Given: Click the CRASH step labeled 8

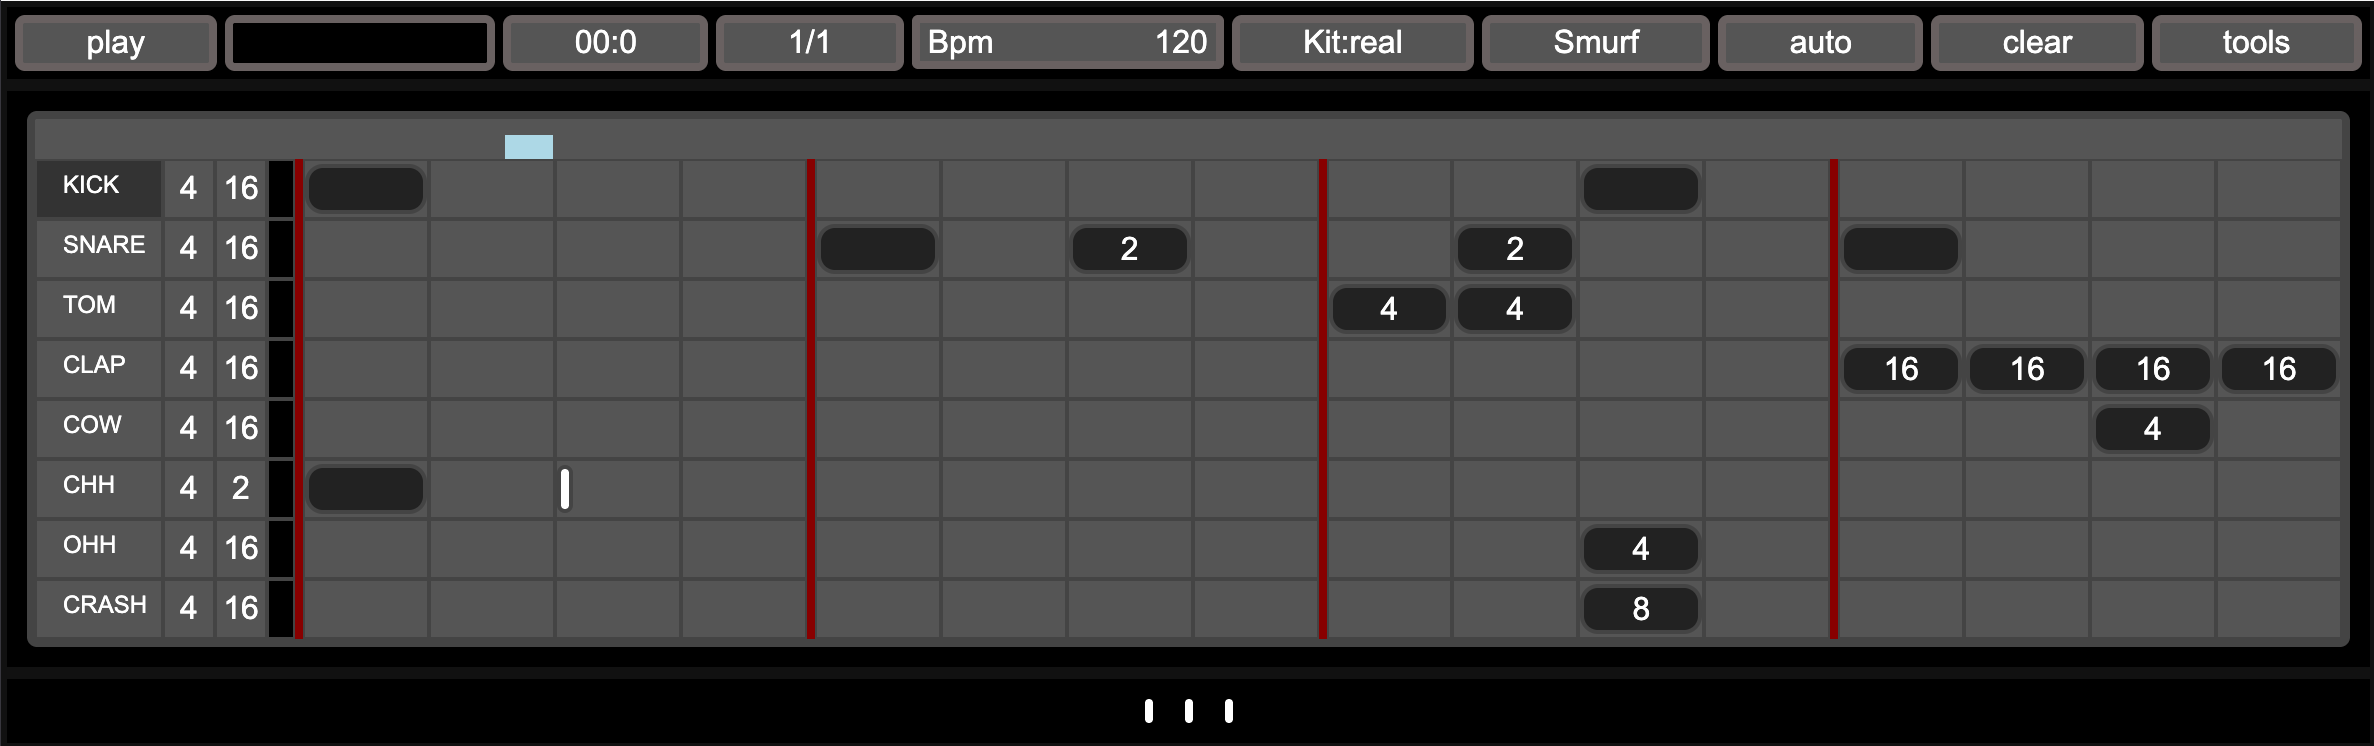Looking at the screenshot, I should pyautogui.click(x=1640, y=609).
